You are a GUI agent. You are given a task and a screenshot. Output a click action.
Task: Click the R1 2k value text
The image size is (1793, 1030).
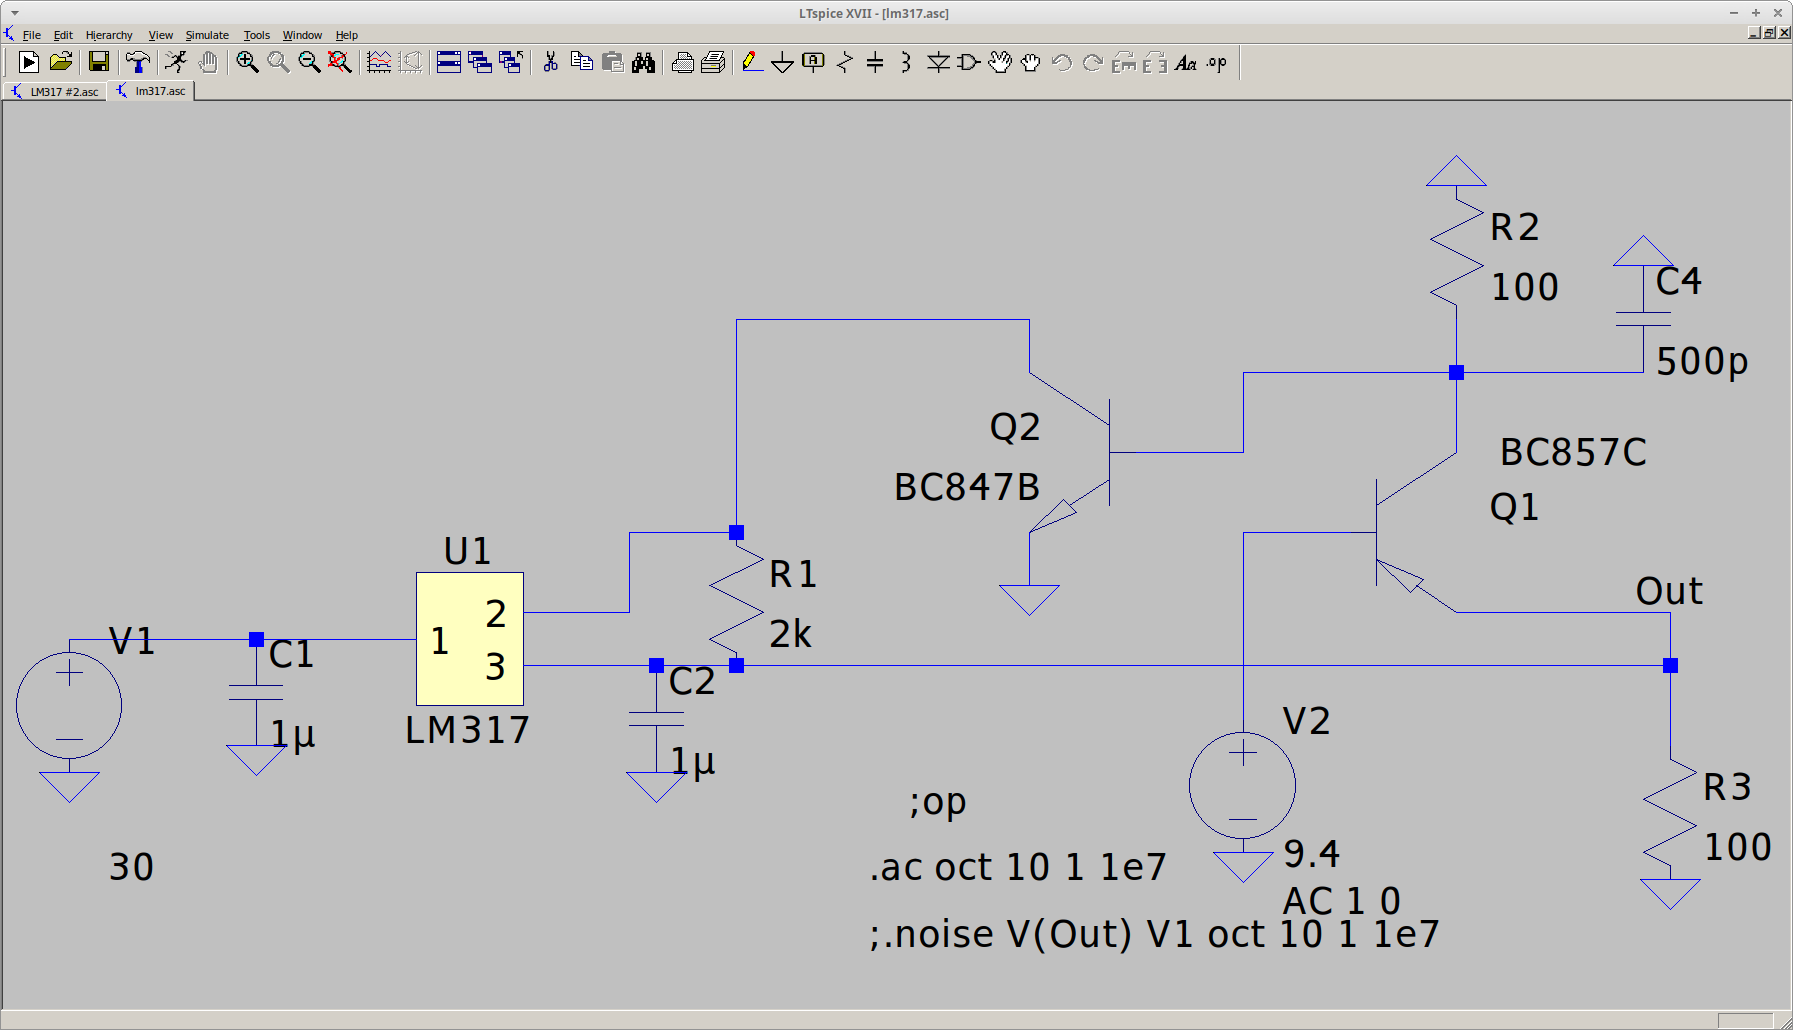click(790, 634)
